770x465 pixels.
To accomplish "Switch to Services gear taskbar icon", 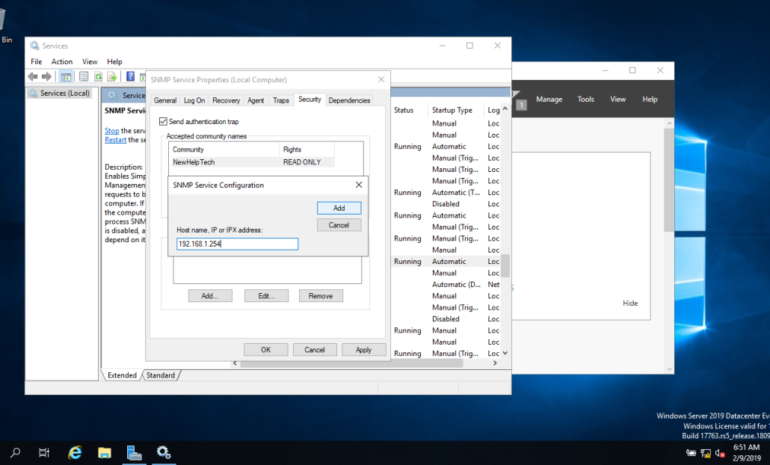I will (164, 453).
